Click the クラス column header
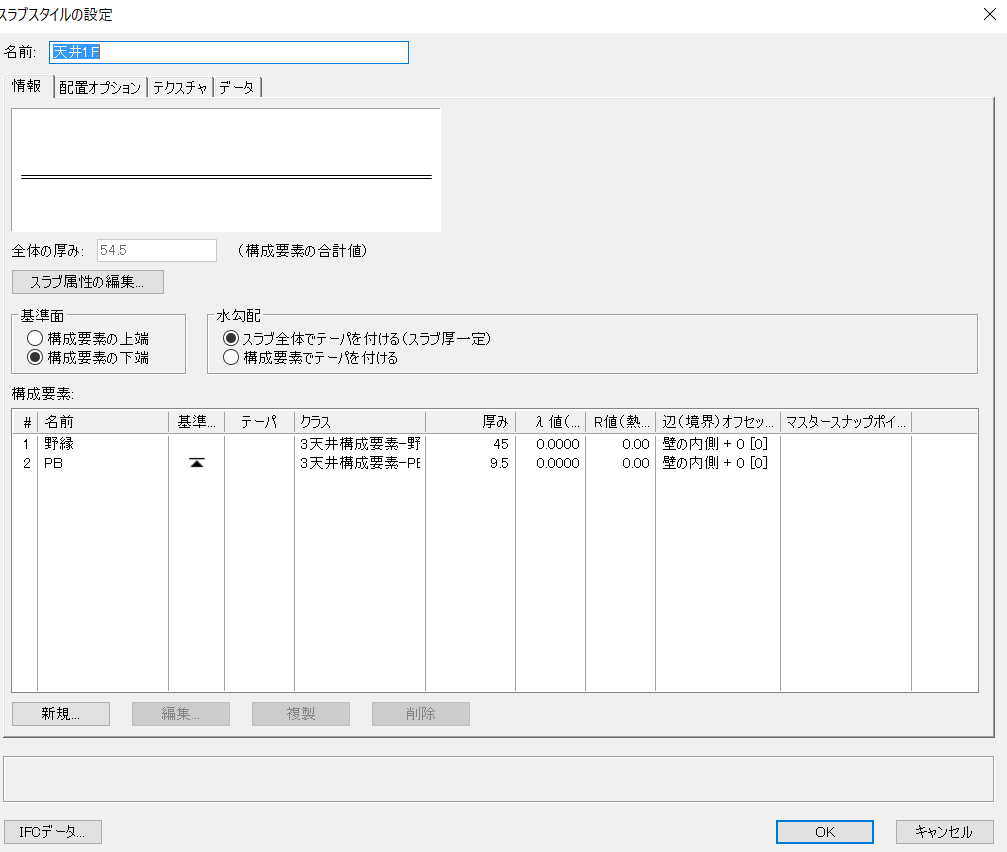Image resolution: width=1007 pixels, height=852 pixels. point(359,422)
